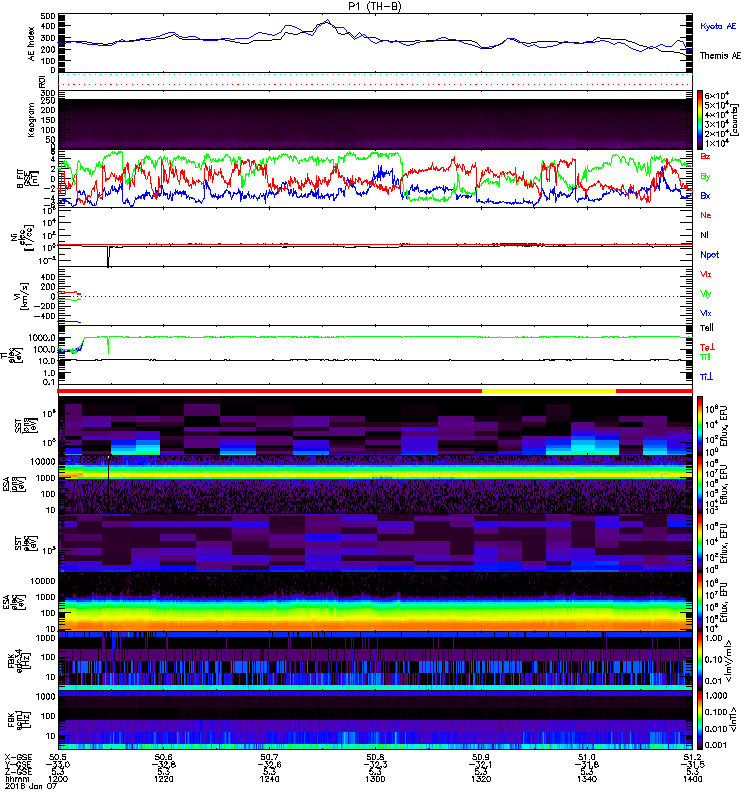
Task: Click the black "Te∥" temperature legend label
Action: coord(706,328)
